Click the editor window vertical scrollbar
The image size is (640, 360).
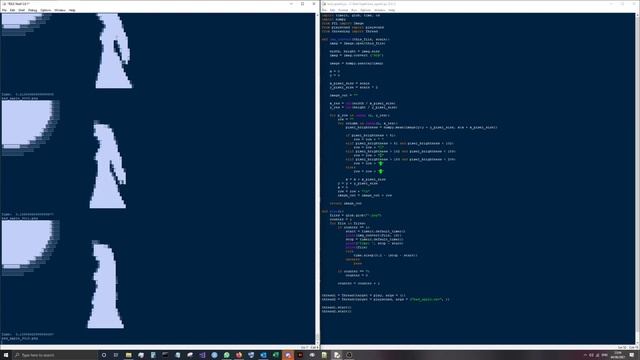click(637, 179)
